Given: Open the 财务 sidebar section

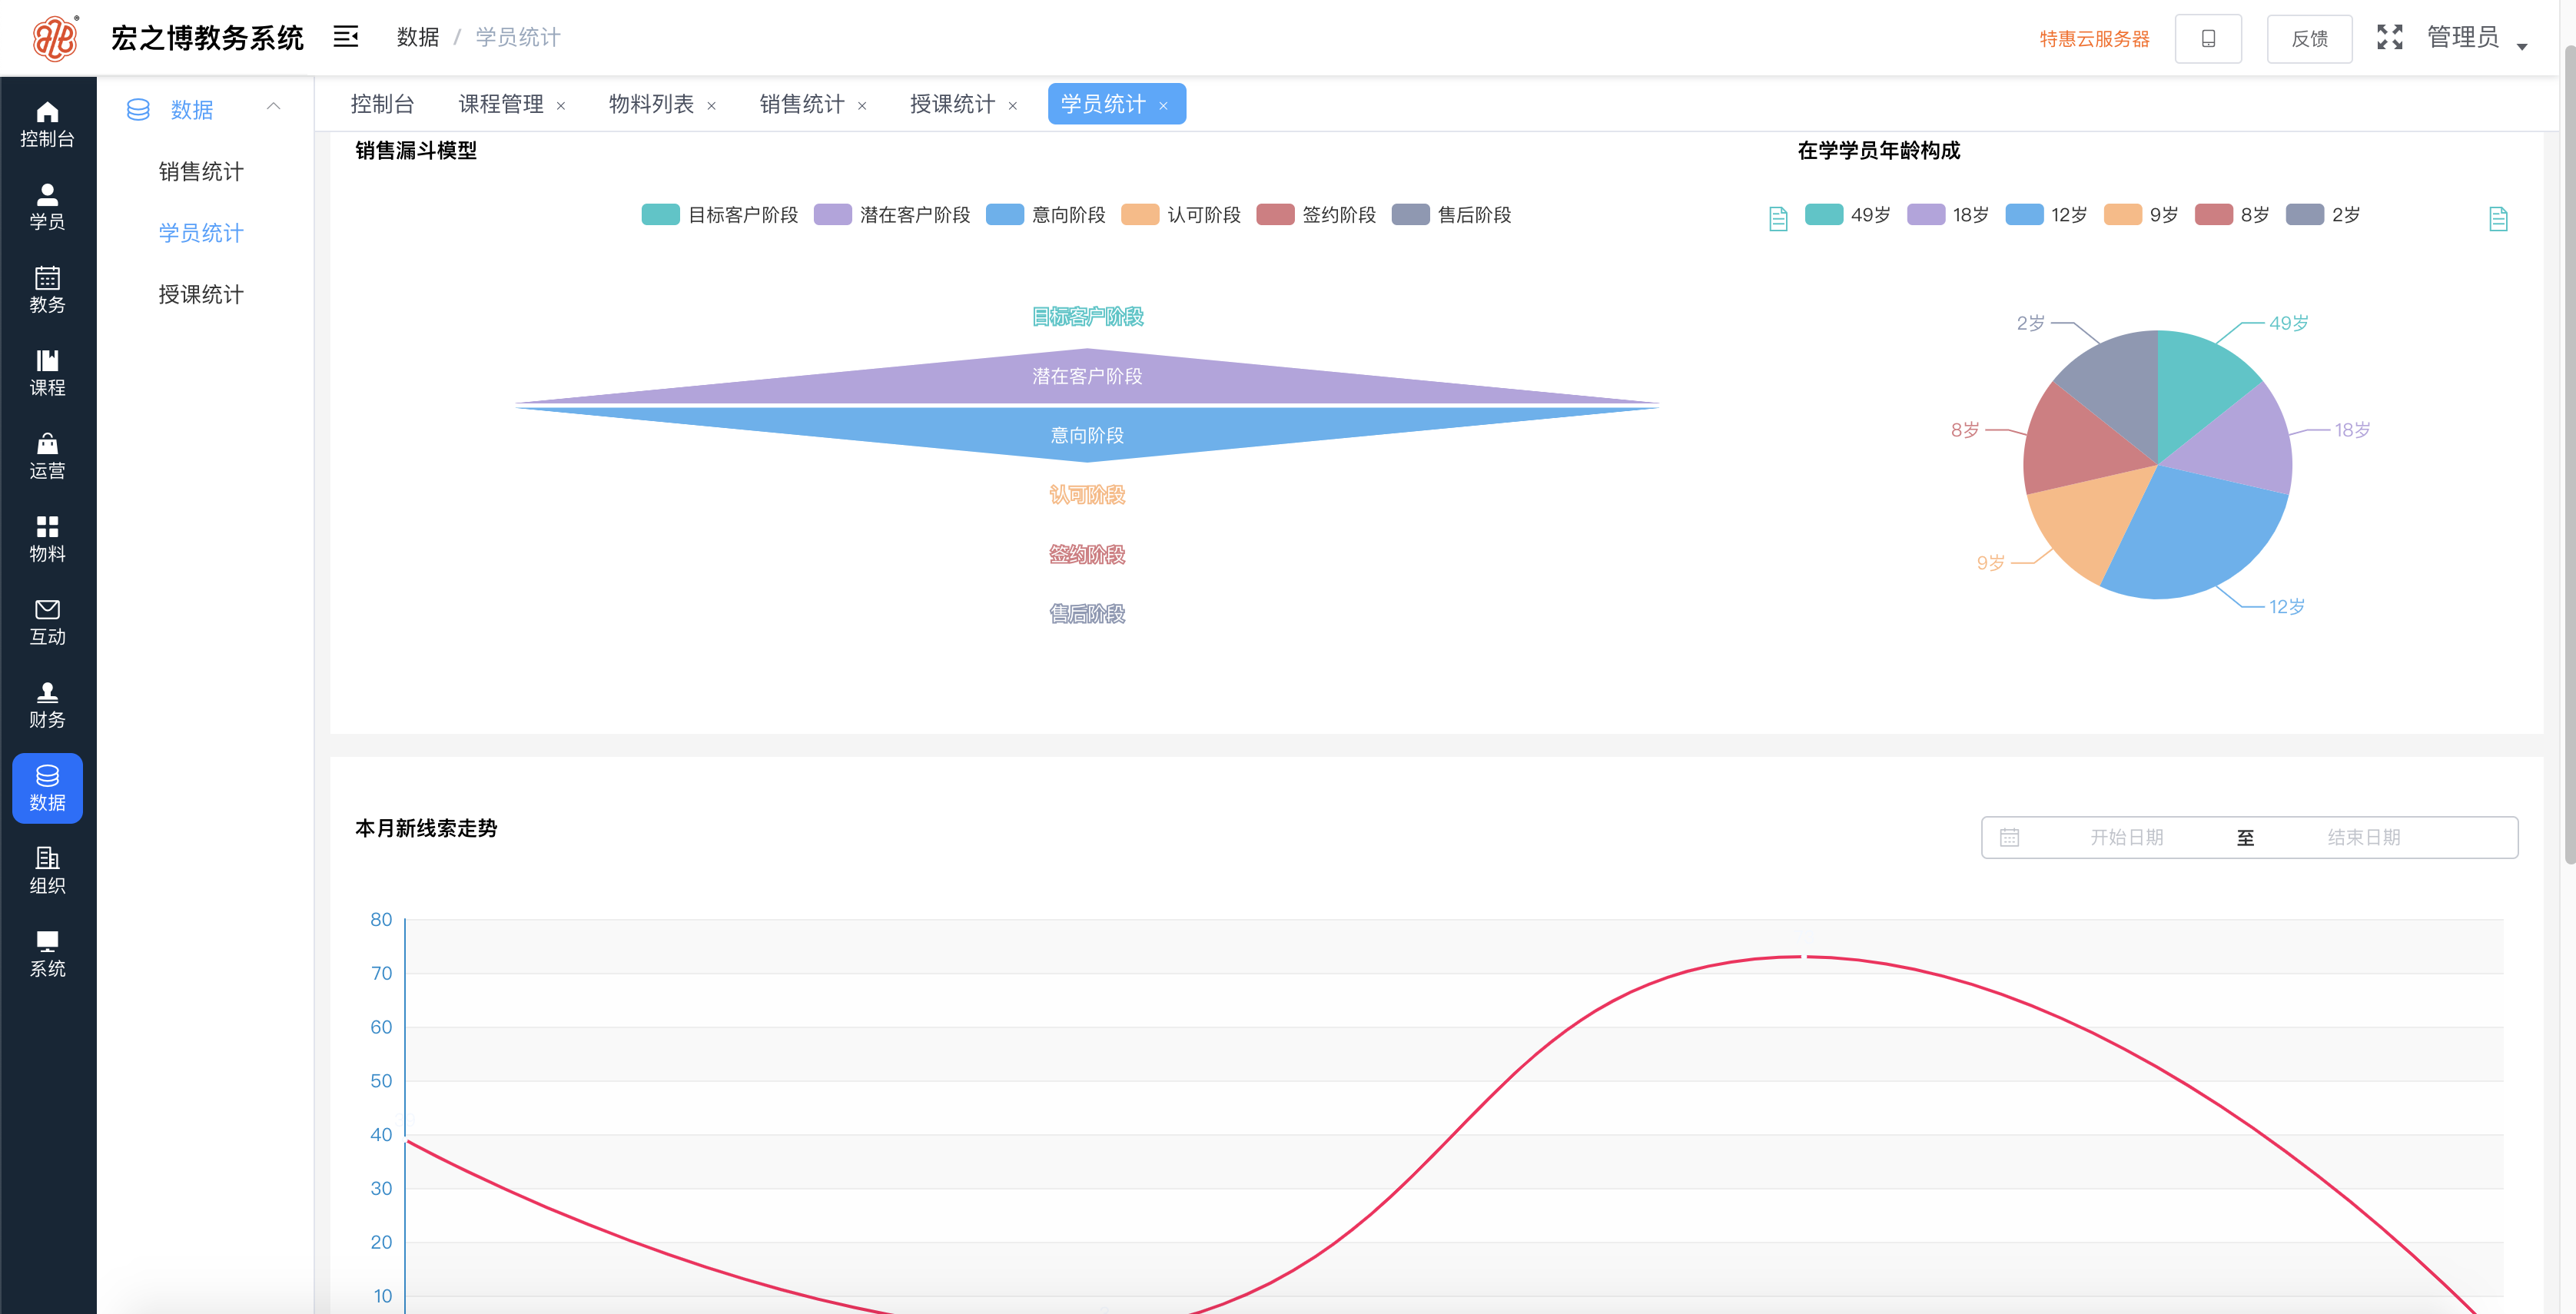Looking at the screenshot, I should tap(47, 705).
